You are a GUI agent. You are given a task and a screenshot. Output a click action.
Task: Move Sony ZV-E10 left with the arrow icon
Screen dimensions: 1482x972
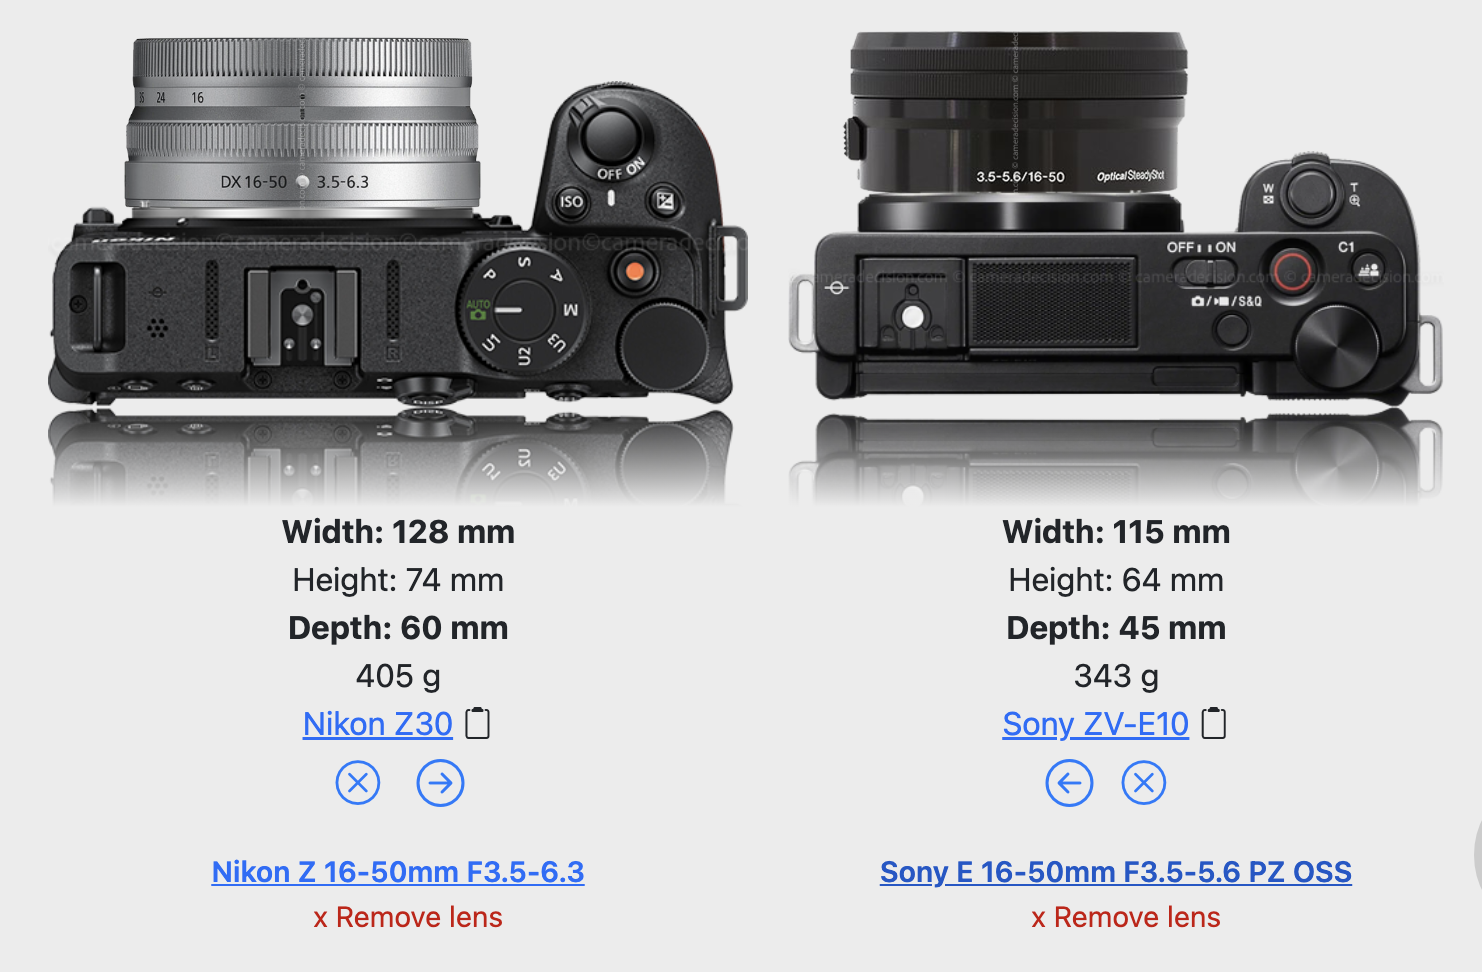[x=1069, y=783]
